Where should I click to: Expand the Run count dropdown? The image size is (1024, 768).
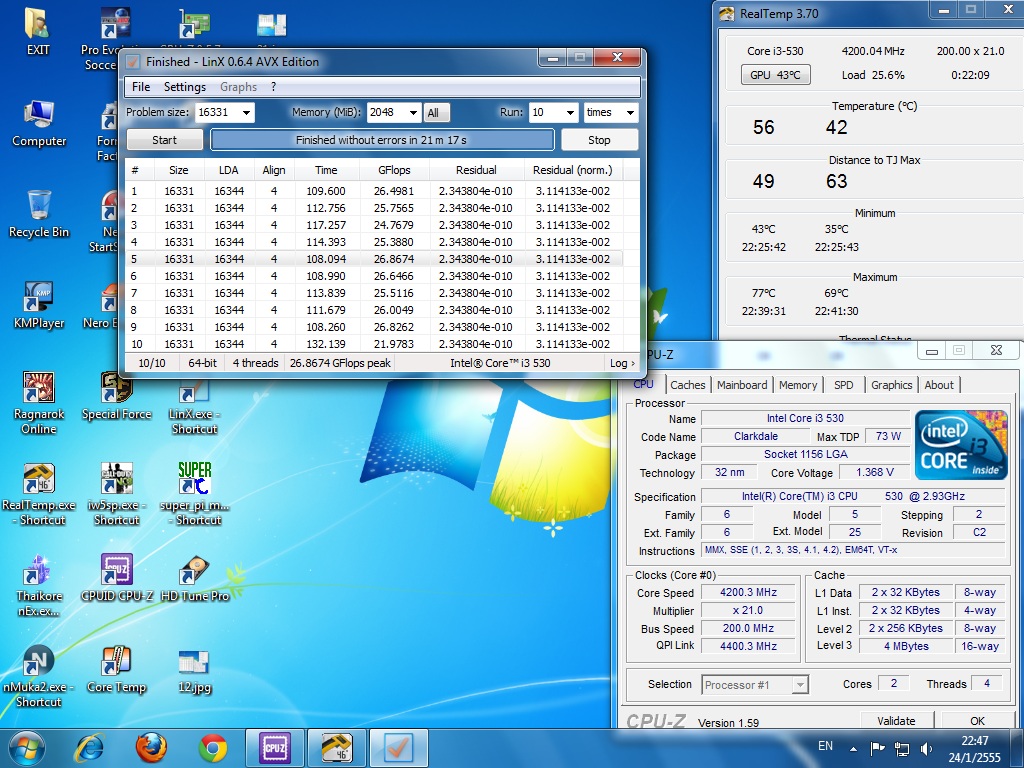pos(570,112)
